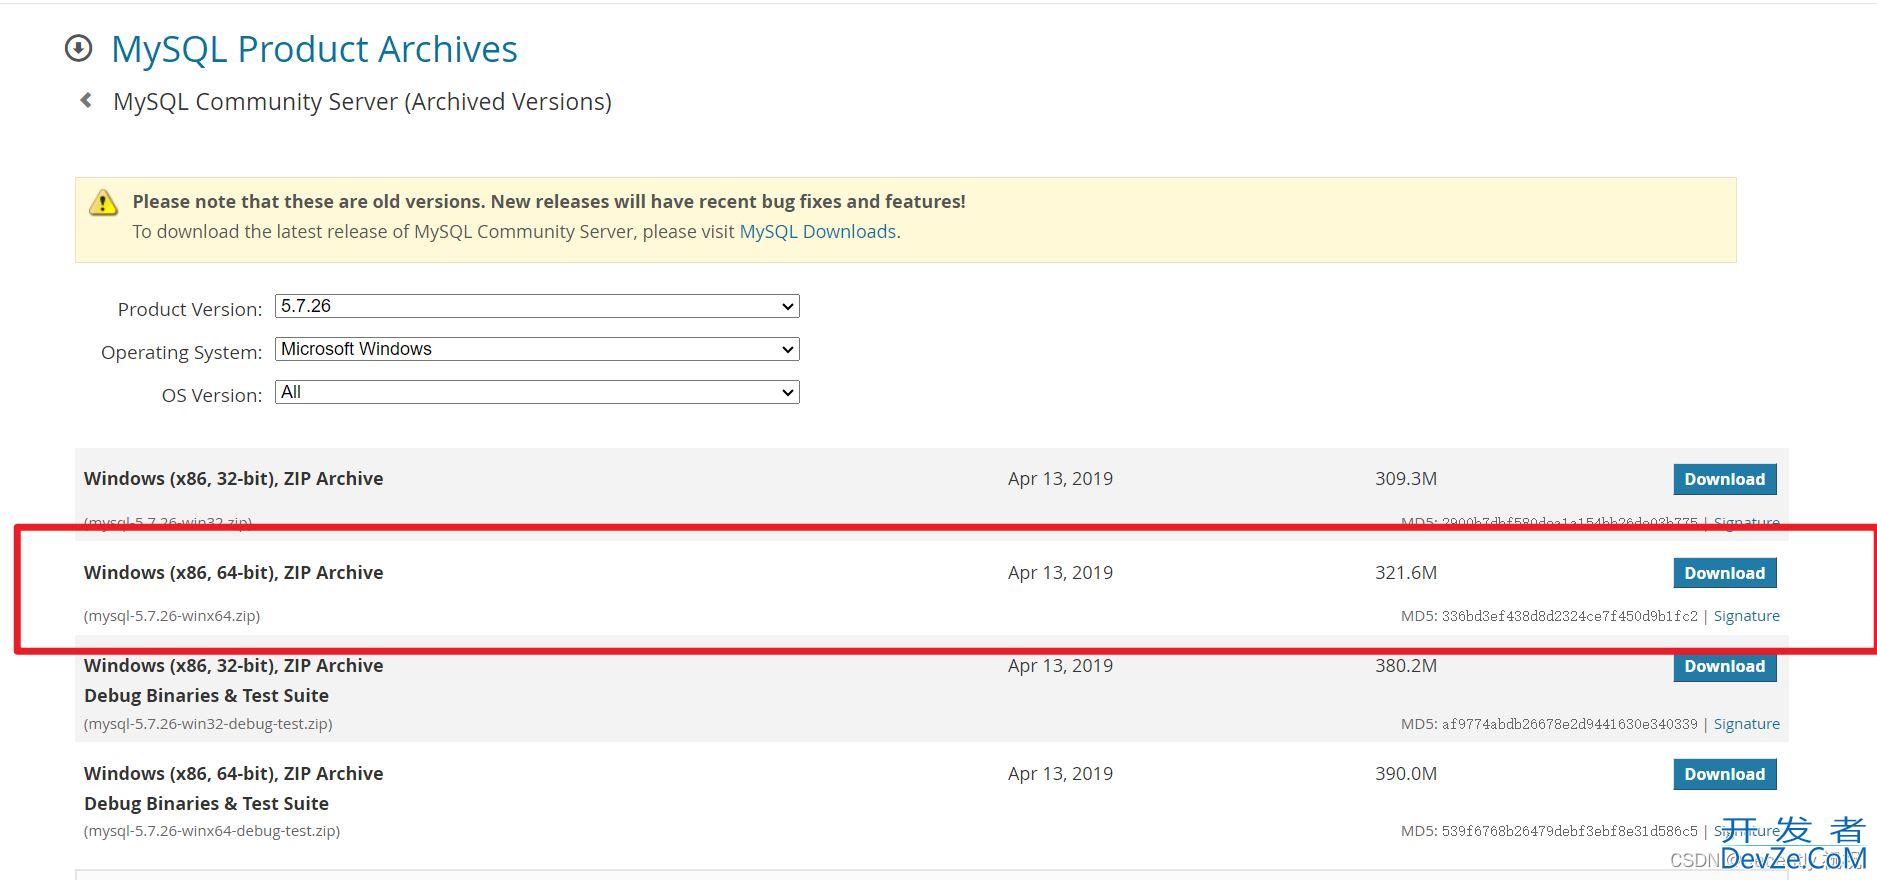The width and height of the screenshot is (1877, 880).
Task: Download the 32-bit Debug Binaries 380.2M
Action: [1724, 667]
